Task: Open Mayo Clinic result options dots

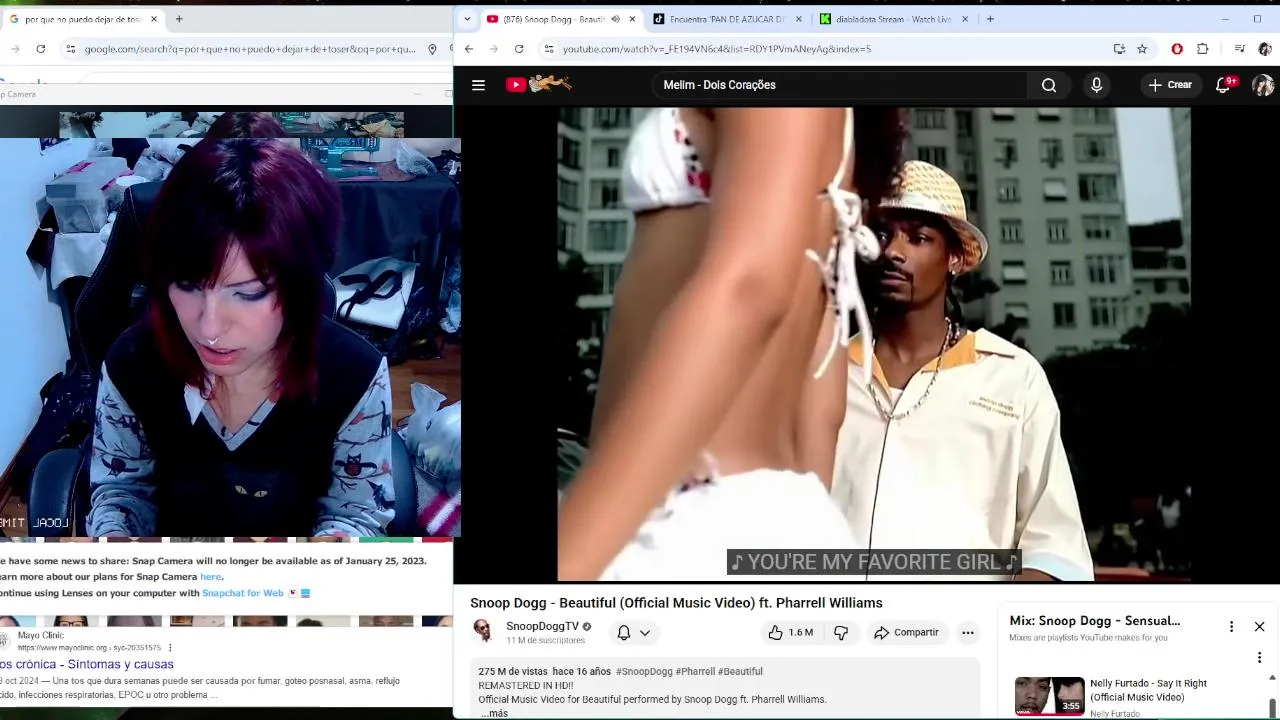Action: (x=170, y=647)
